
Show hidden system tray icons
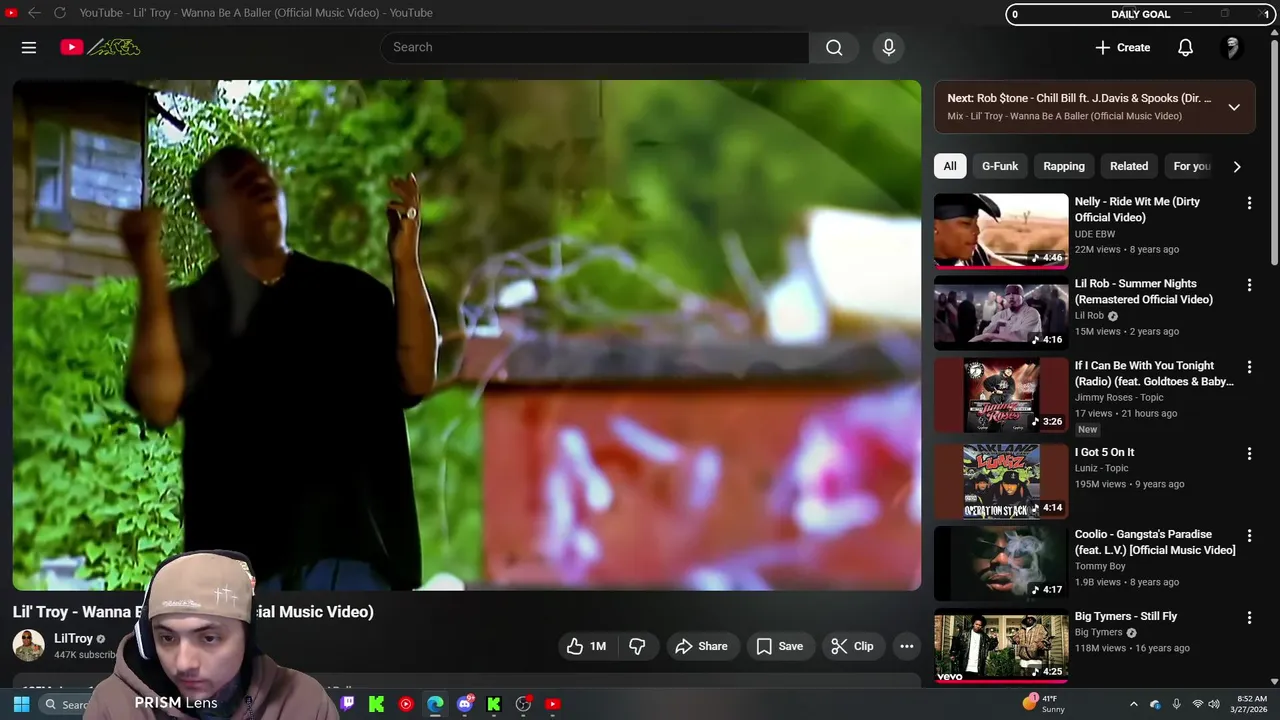pos(1133,704)
